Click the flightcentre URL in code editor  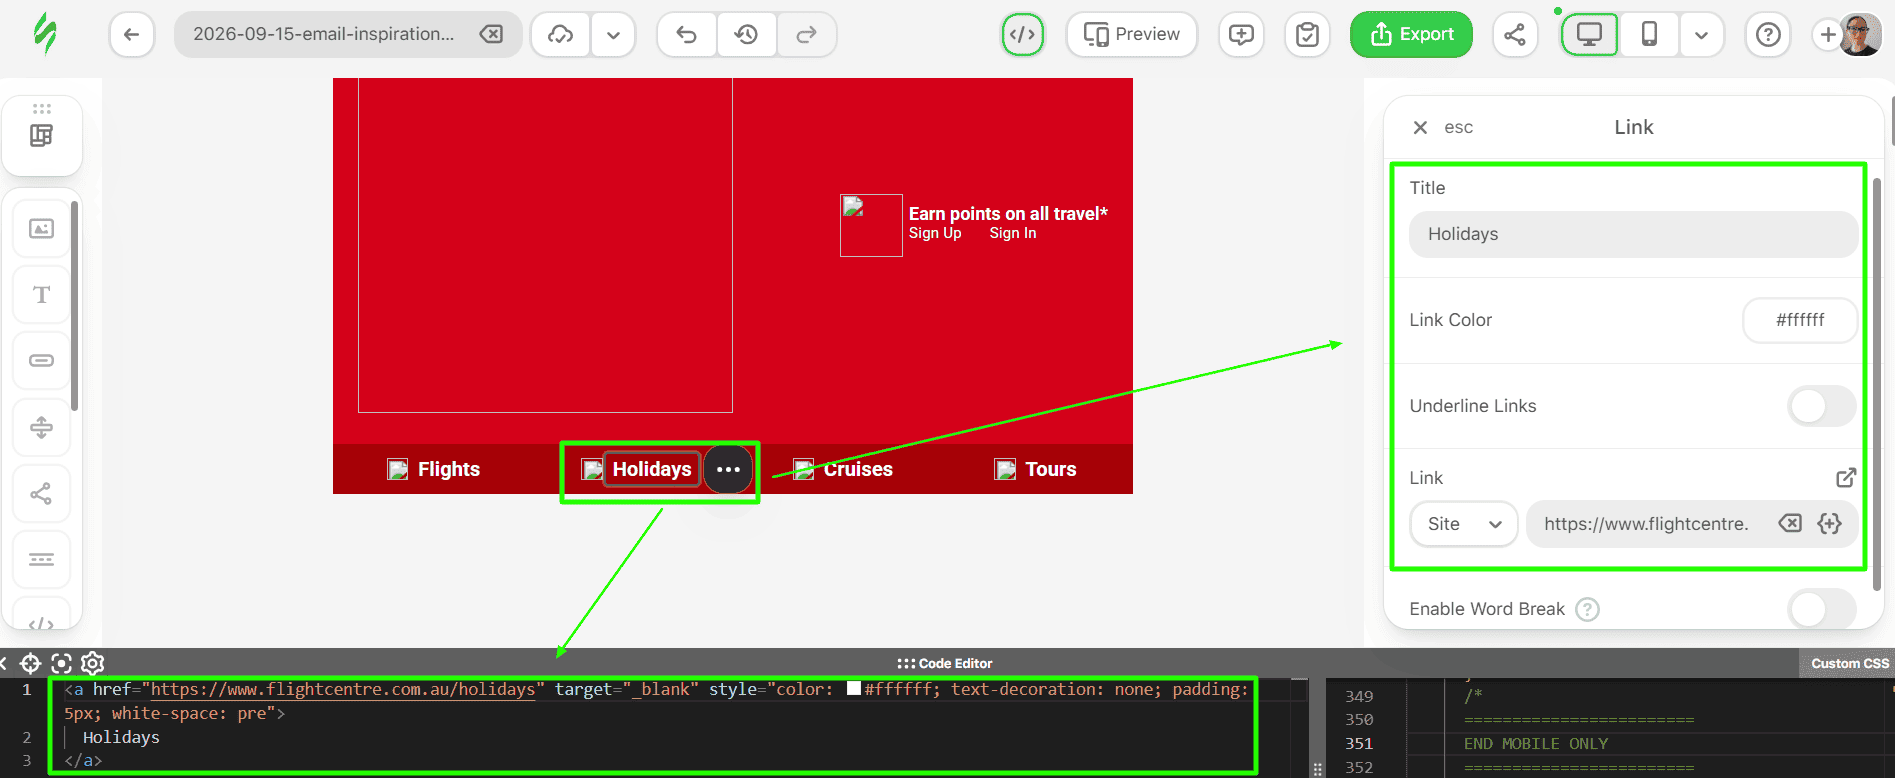coord(343,689)
